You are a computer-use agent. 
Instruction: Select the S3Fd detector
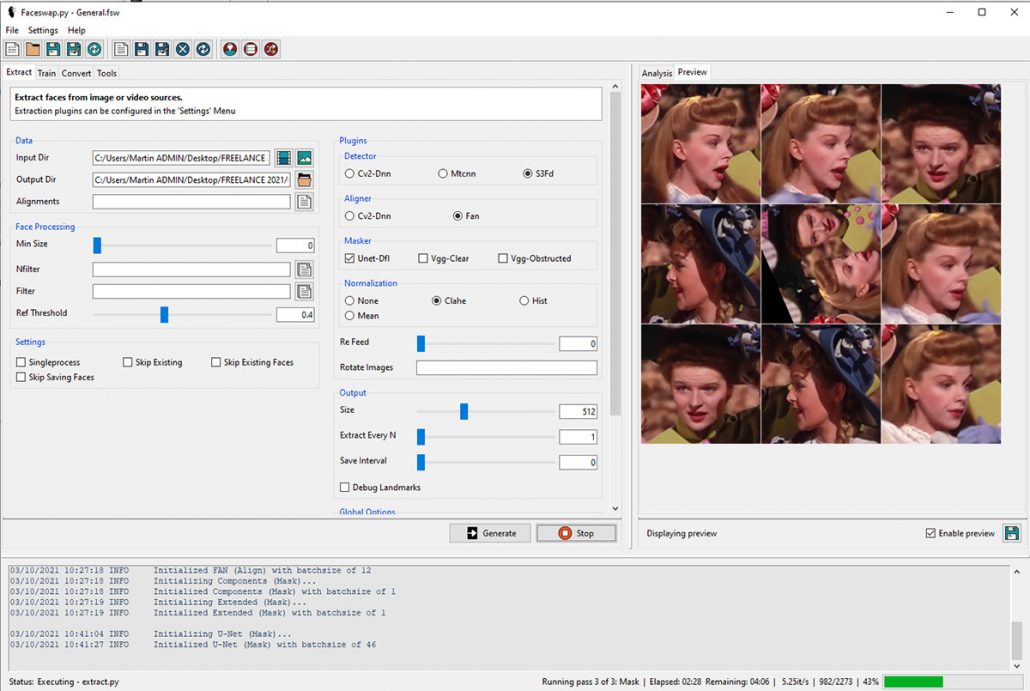coord(539,173)
